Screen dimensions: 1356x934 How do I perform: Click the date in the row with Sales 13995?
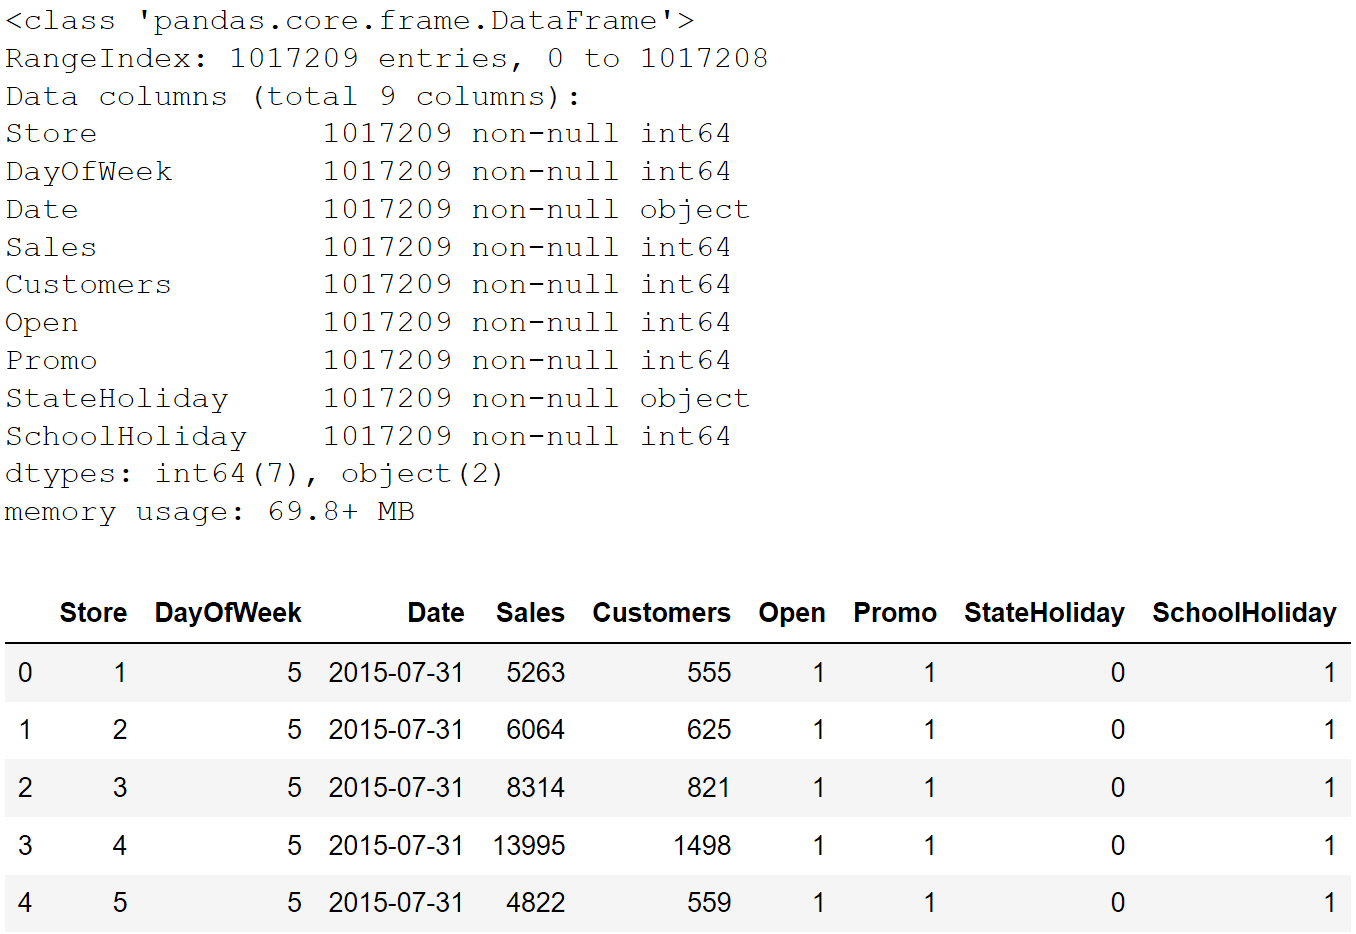[396, 846]
